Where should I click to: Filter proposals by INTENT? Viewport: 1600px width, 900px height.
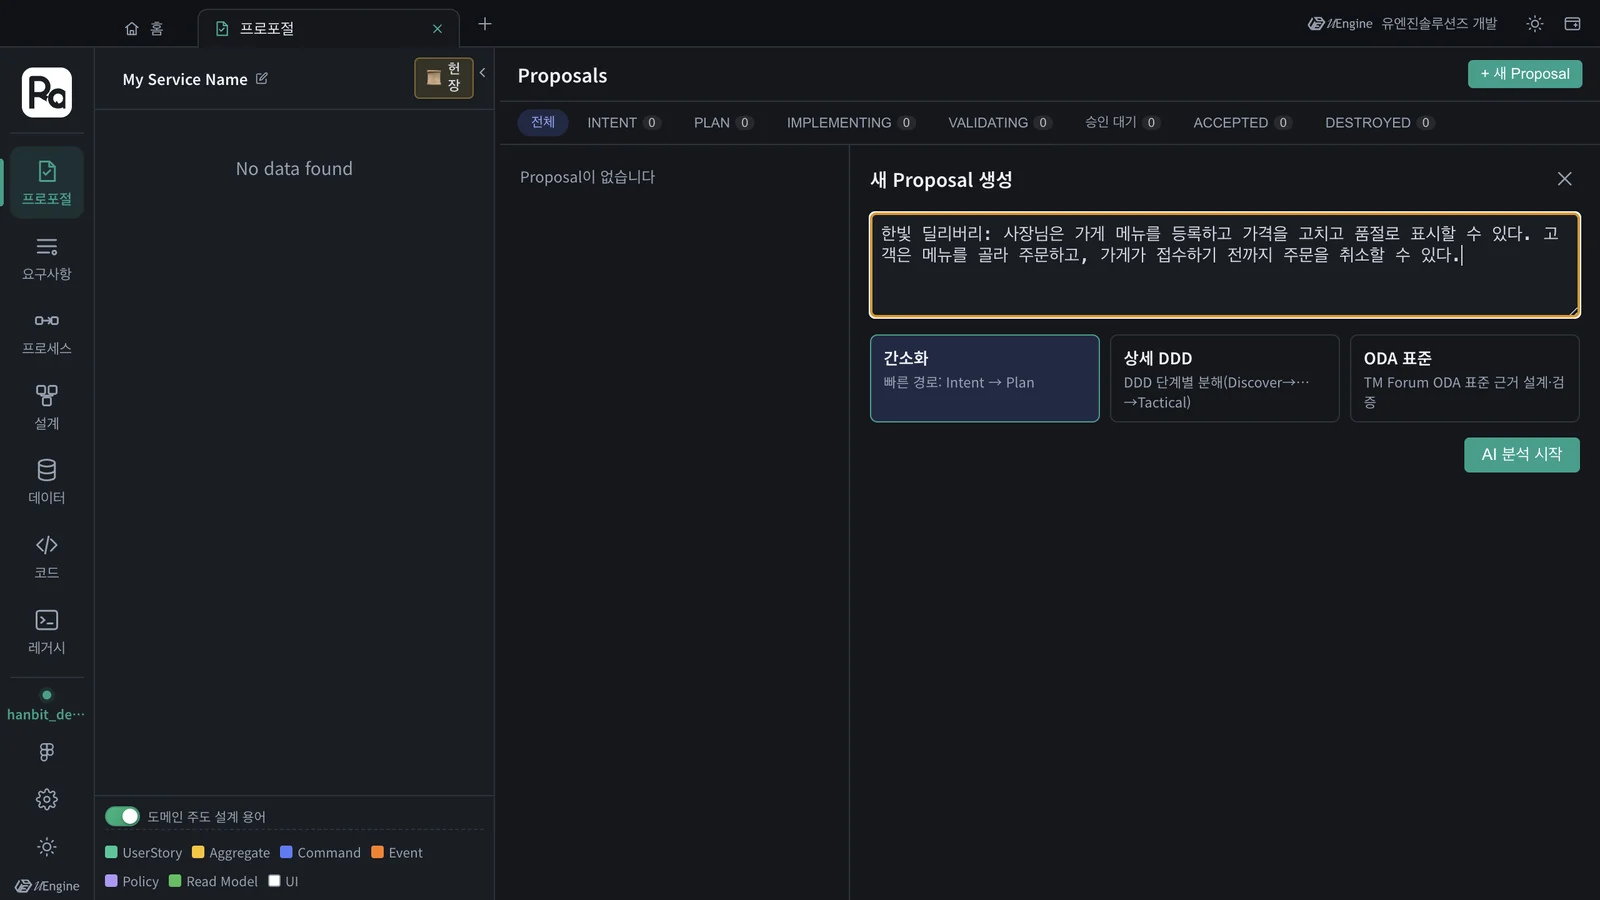(623, 122)
